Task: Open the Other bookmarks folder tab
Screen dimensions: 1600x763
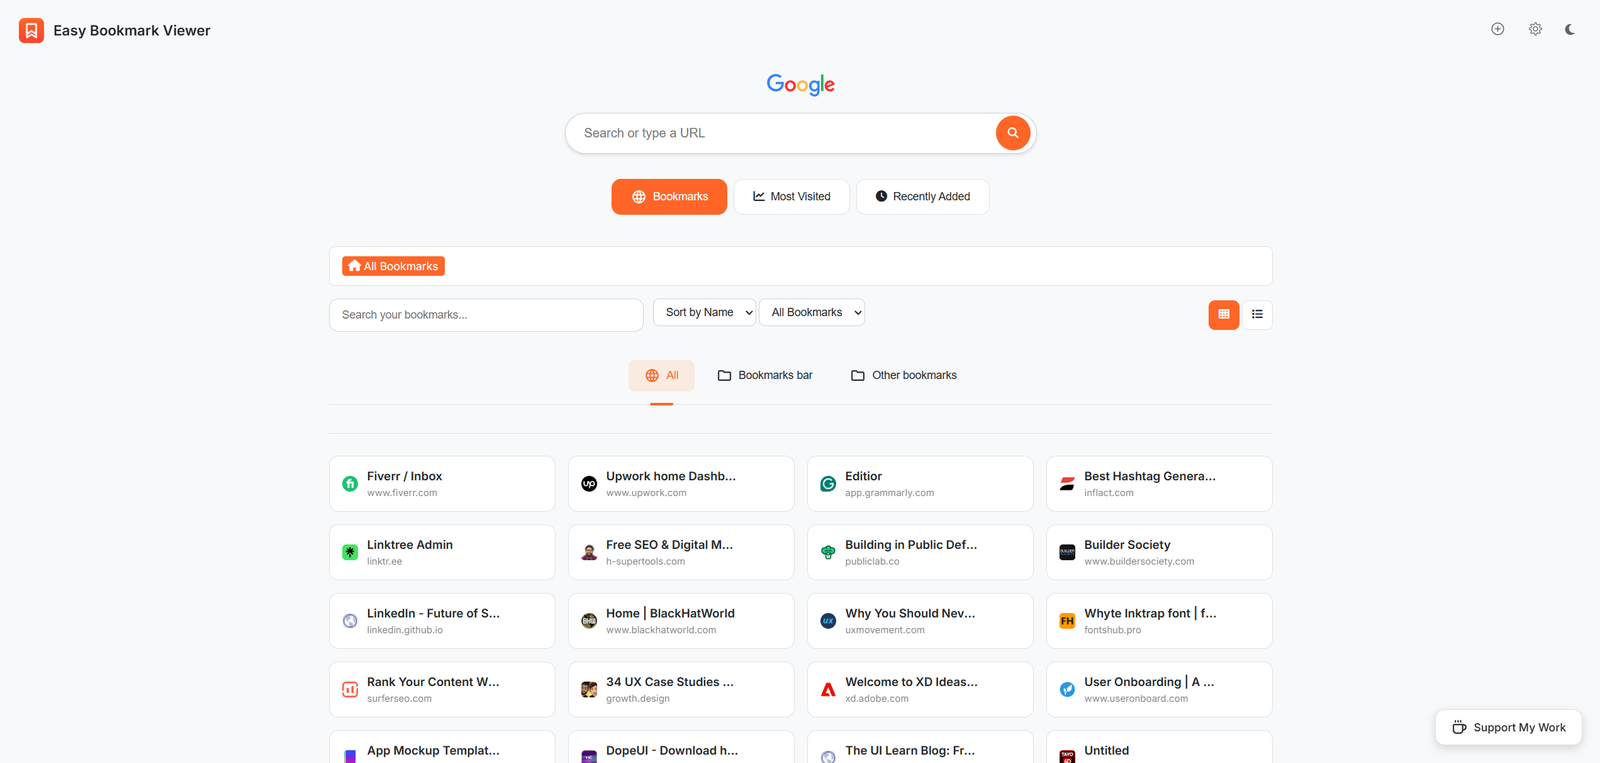Action: (x=904, y=375)
